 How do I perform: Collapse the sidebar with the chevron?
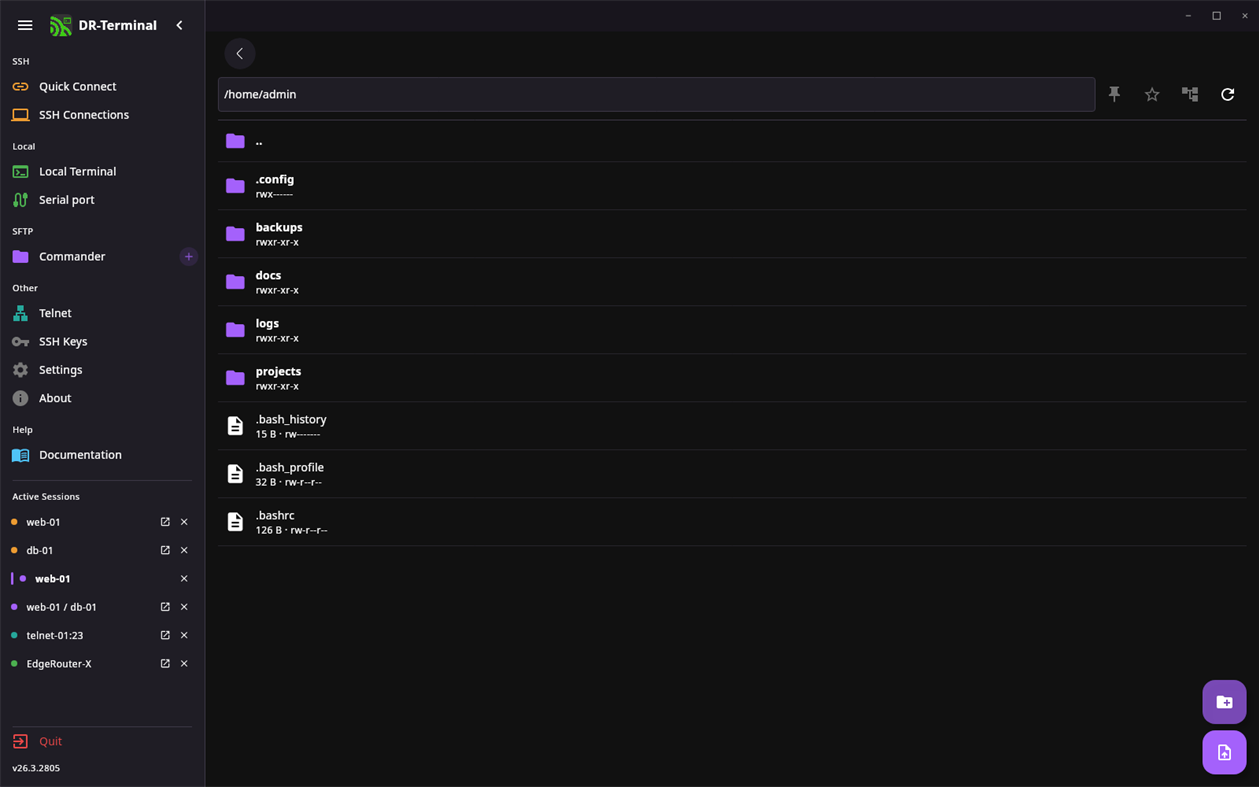click(x=180, y=25)
